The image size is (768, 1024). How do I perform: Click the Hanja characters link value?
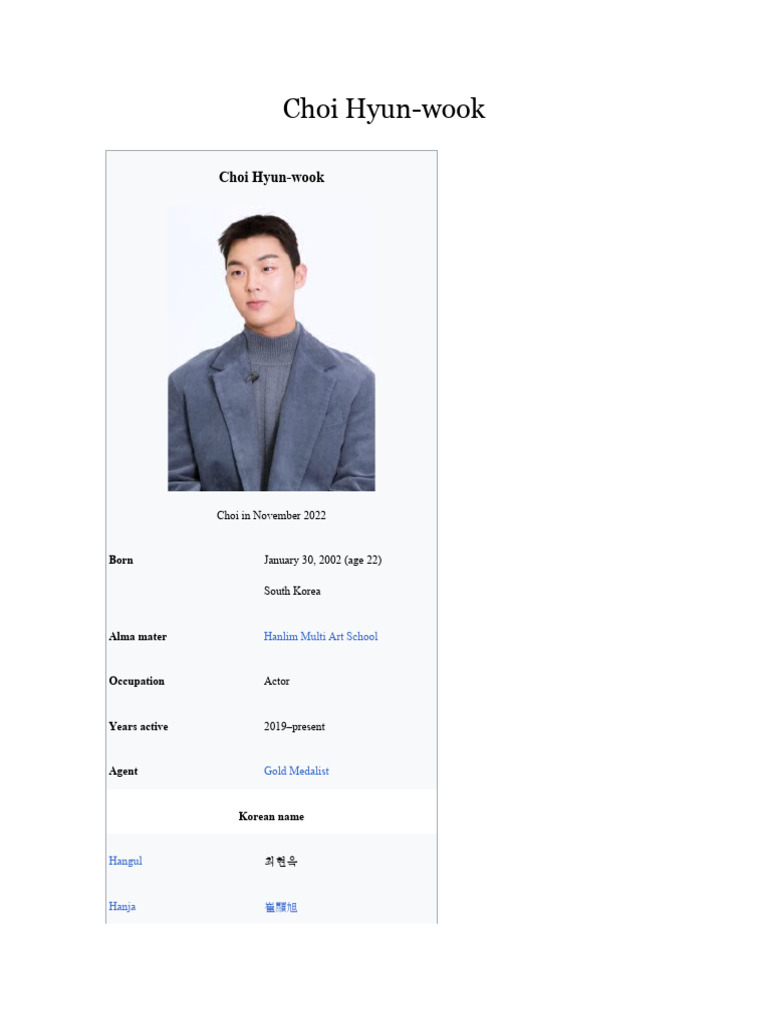pyautogui.click(x=281, y=906)
